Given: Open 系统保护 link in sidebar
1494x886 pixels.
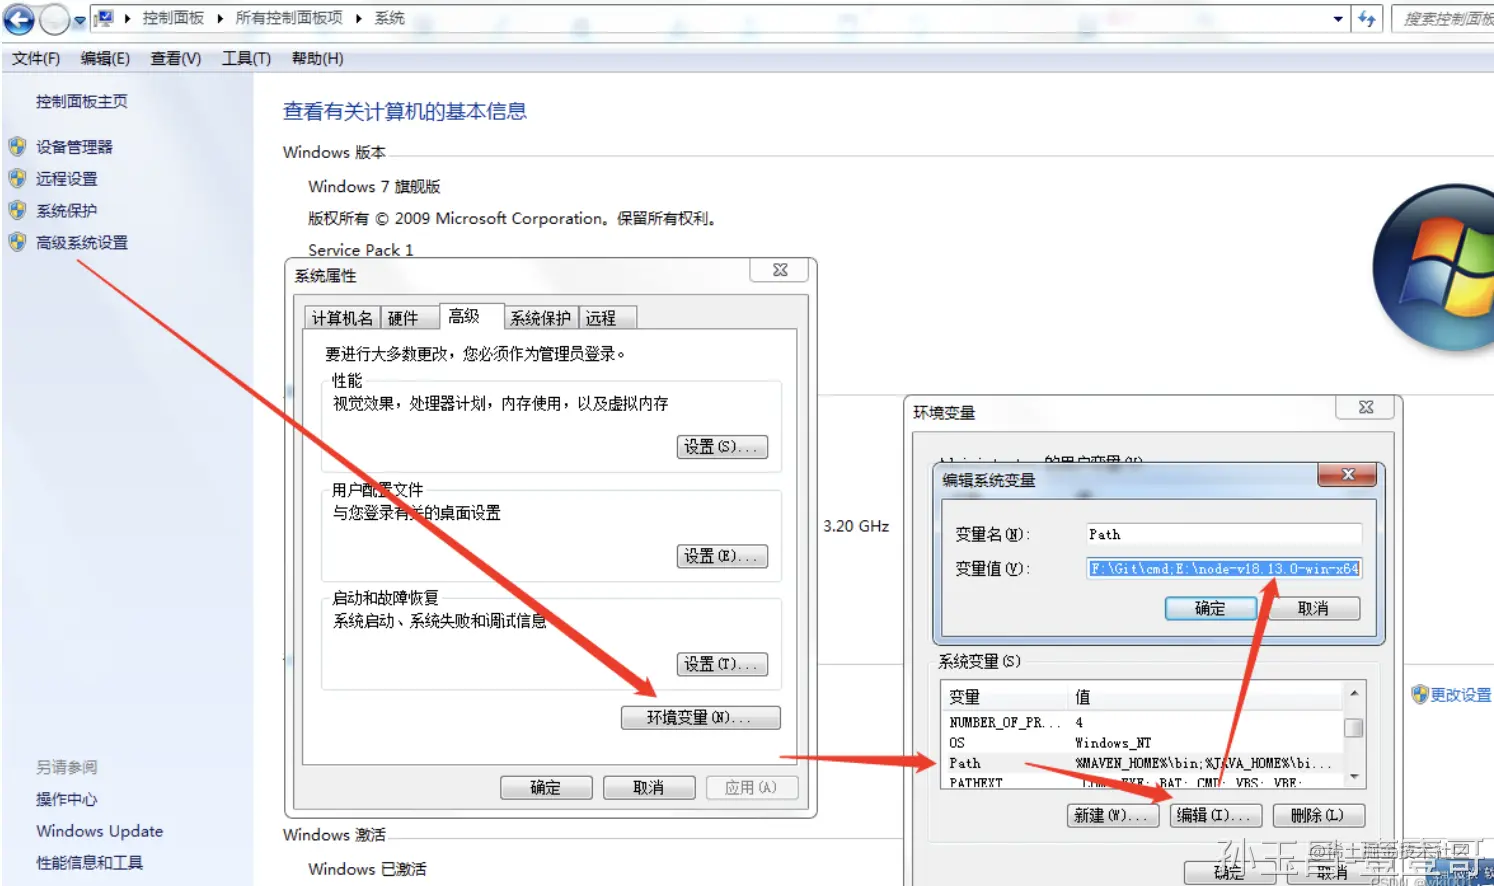Looking at the screenshot, I should point(67,211).
